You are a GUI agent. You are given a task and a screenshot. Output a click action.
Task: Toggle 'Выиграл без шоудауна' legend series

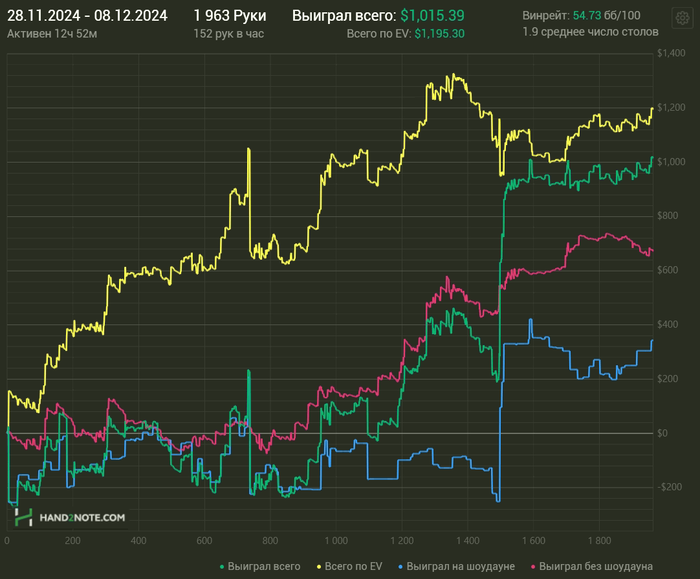[x=592, y=567]
